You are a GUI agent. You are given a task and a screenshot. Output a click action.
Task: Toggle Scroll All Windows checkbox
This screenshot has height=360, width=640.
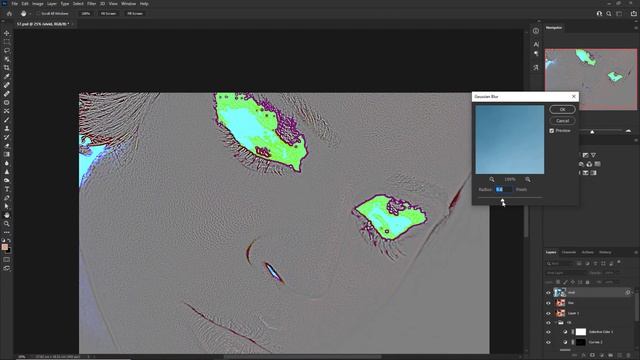[x=38, y=13]
